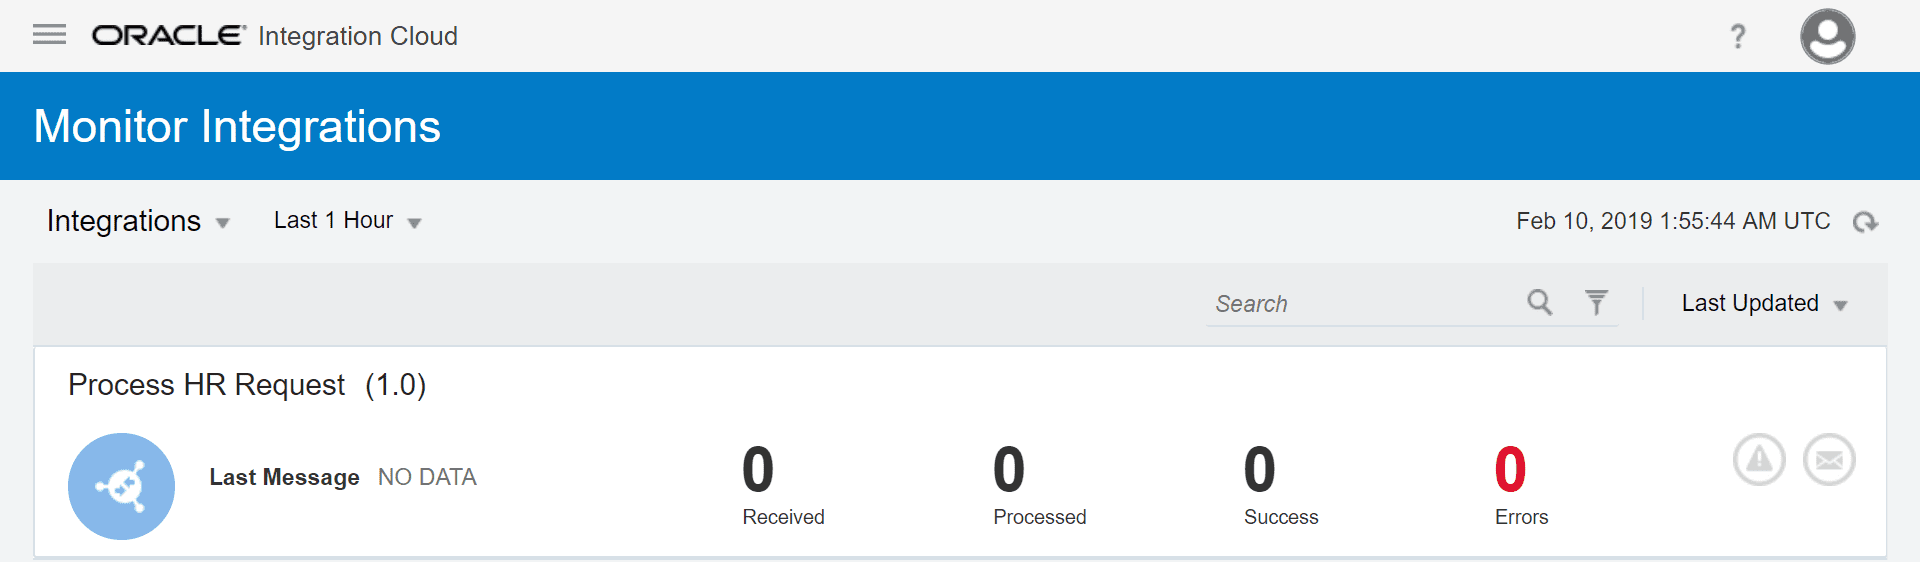1920x562 pixels.
Task: Click the red Errors count
Action: 1511,470
